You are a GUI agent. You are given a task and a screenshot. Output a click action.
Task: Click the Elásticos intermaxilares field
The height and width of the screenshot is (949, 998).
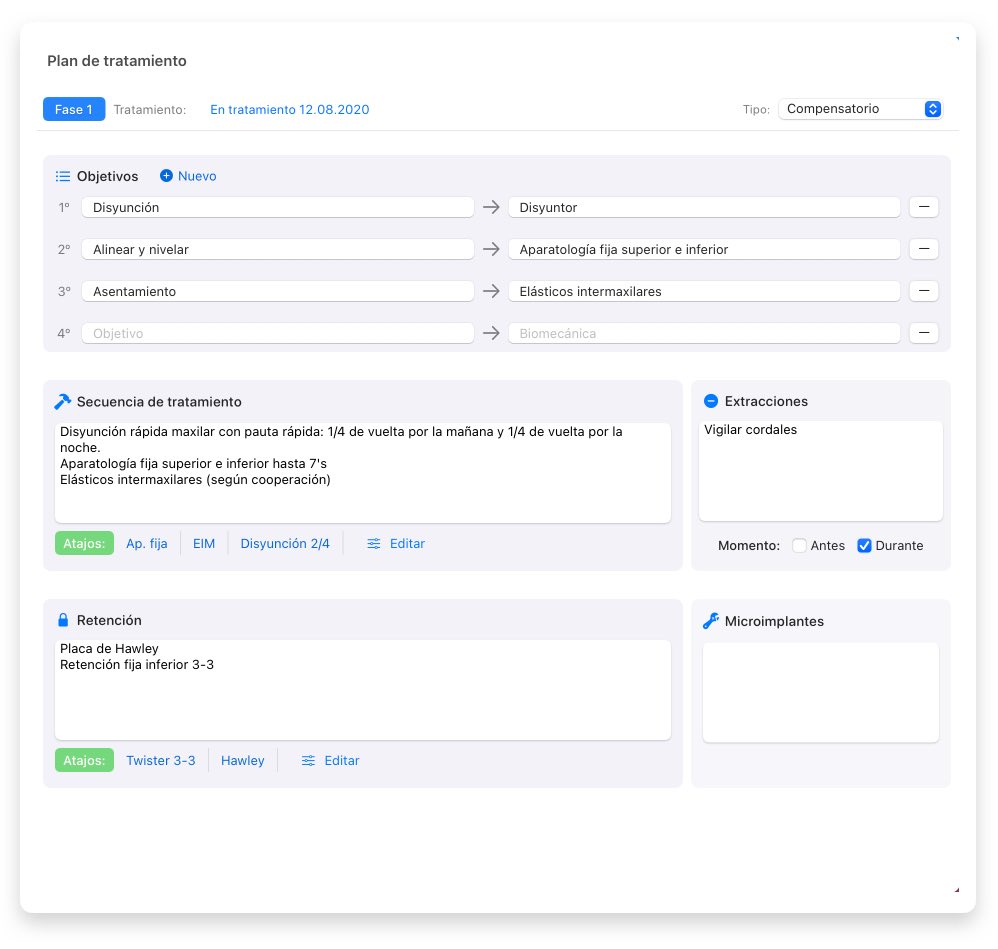coord(704,291)
